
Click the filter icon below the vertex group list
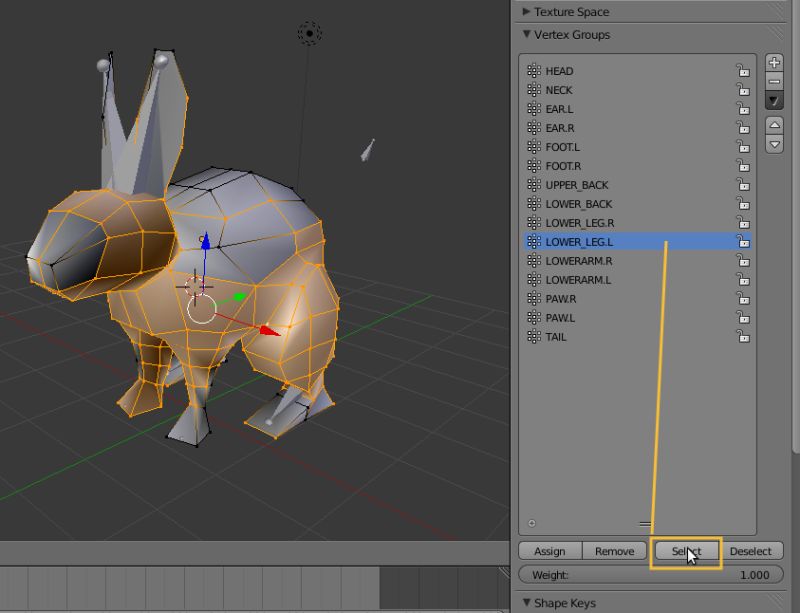coord(531,522)
